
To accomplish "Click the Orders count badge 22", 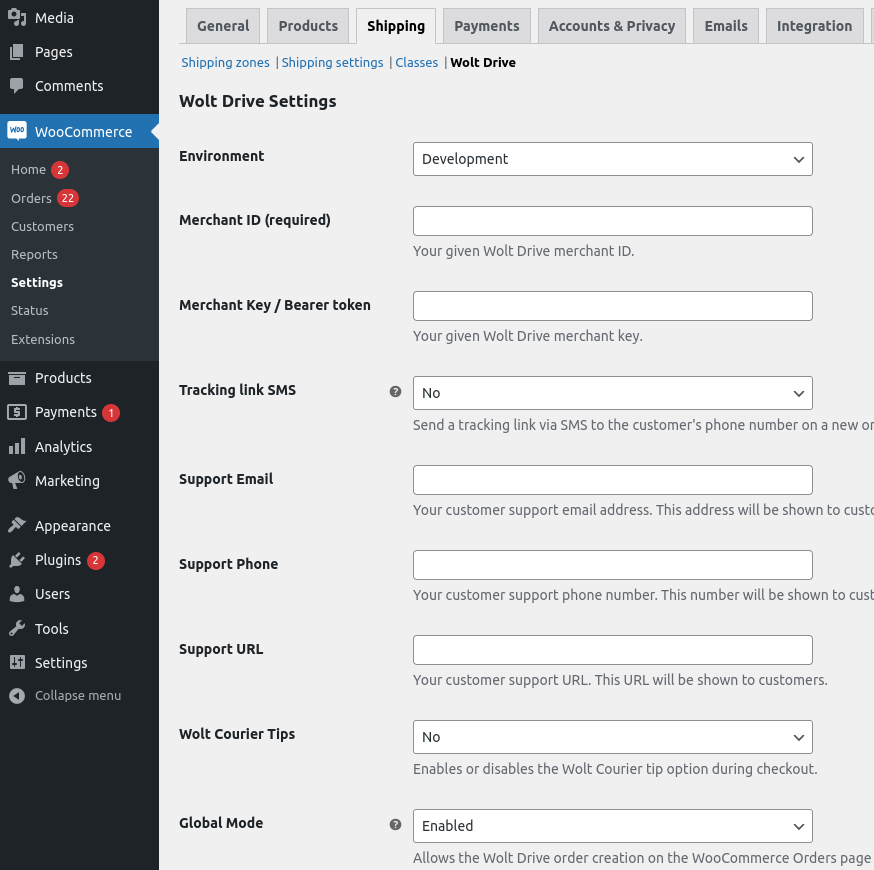I will (x=67, y=198).
